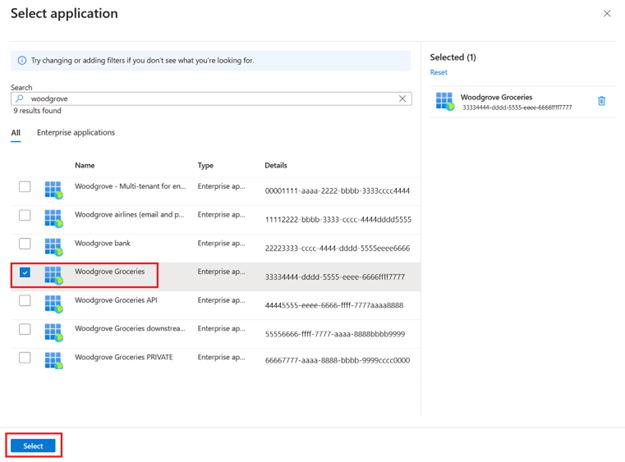Image resolution: width=625 pixels, height=462 pixels.
Task: Click the Woodgrove Groceries icon in Selected panel
Action: [445, 101]
